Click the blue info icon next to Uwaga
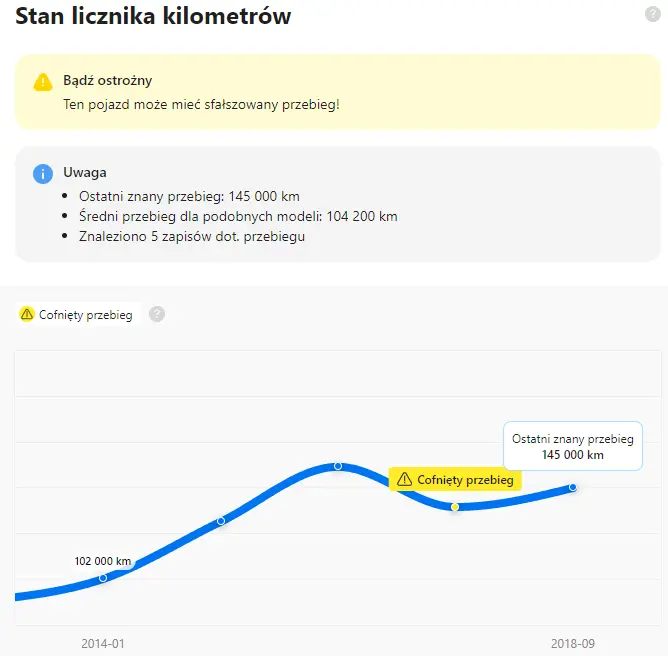This screenshot has height=656, width=668. click(x=43, y=173)
